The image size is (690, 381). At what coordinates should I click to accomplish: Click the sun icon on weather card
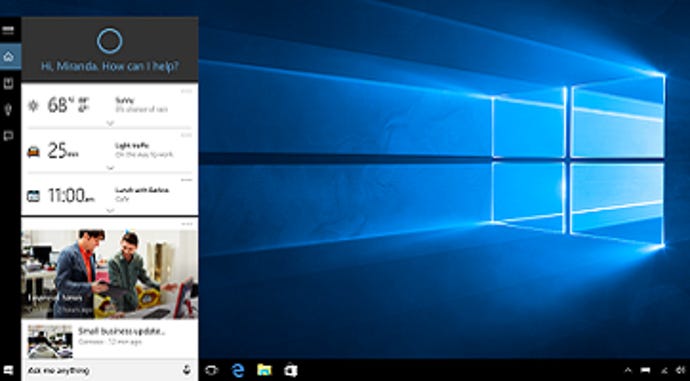pyautogui.click(x=33, y=106)
